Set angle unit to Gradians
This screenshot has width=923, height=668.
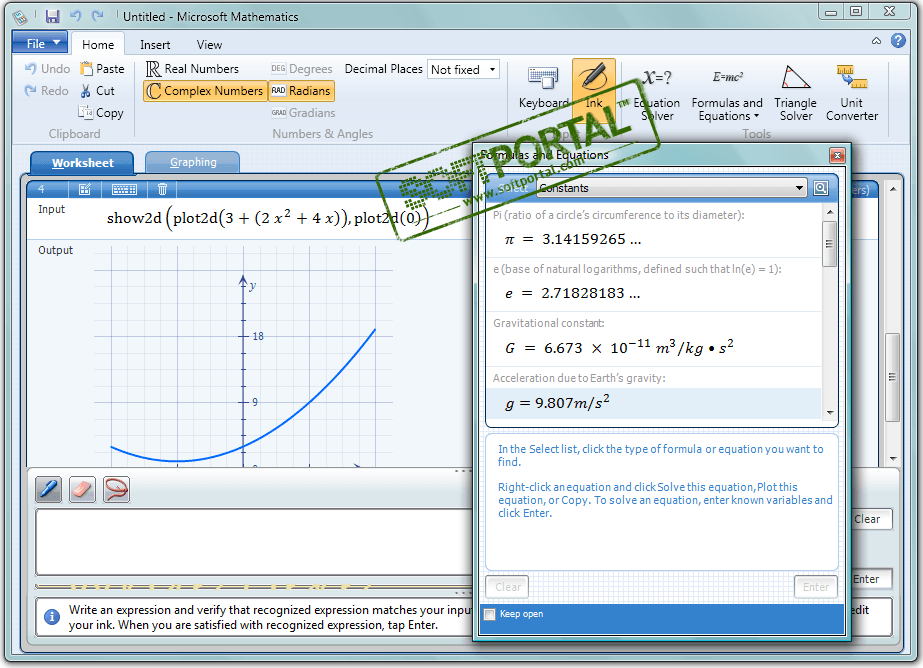[303, 112]
